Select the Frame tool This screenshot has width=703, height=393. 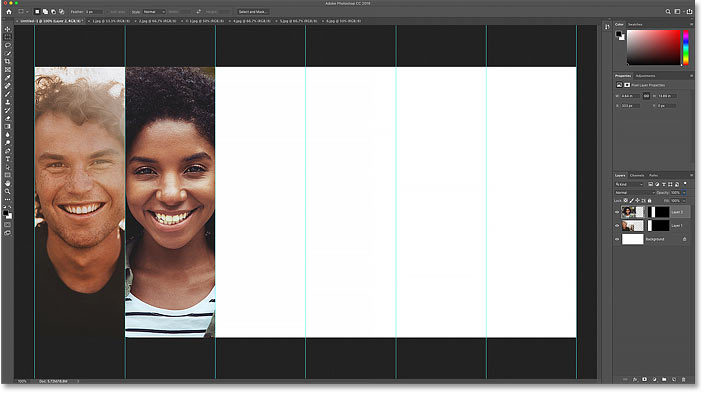[x=8, y=69]
